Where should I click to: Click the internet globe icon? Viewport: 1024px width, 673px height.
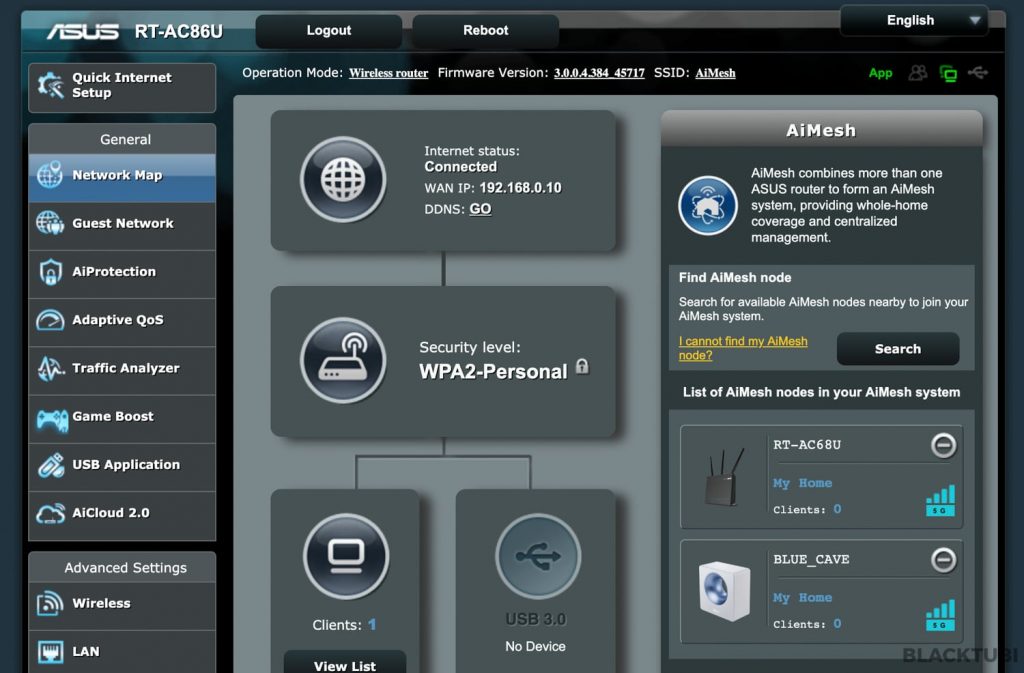click(x=343, y=180)
